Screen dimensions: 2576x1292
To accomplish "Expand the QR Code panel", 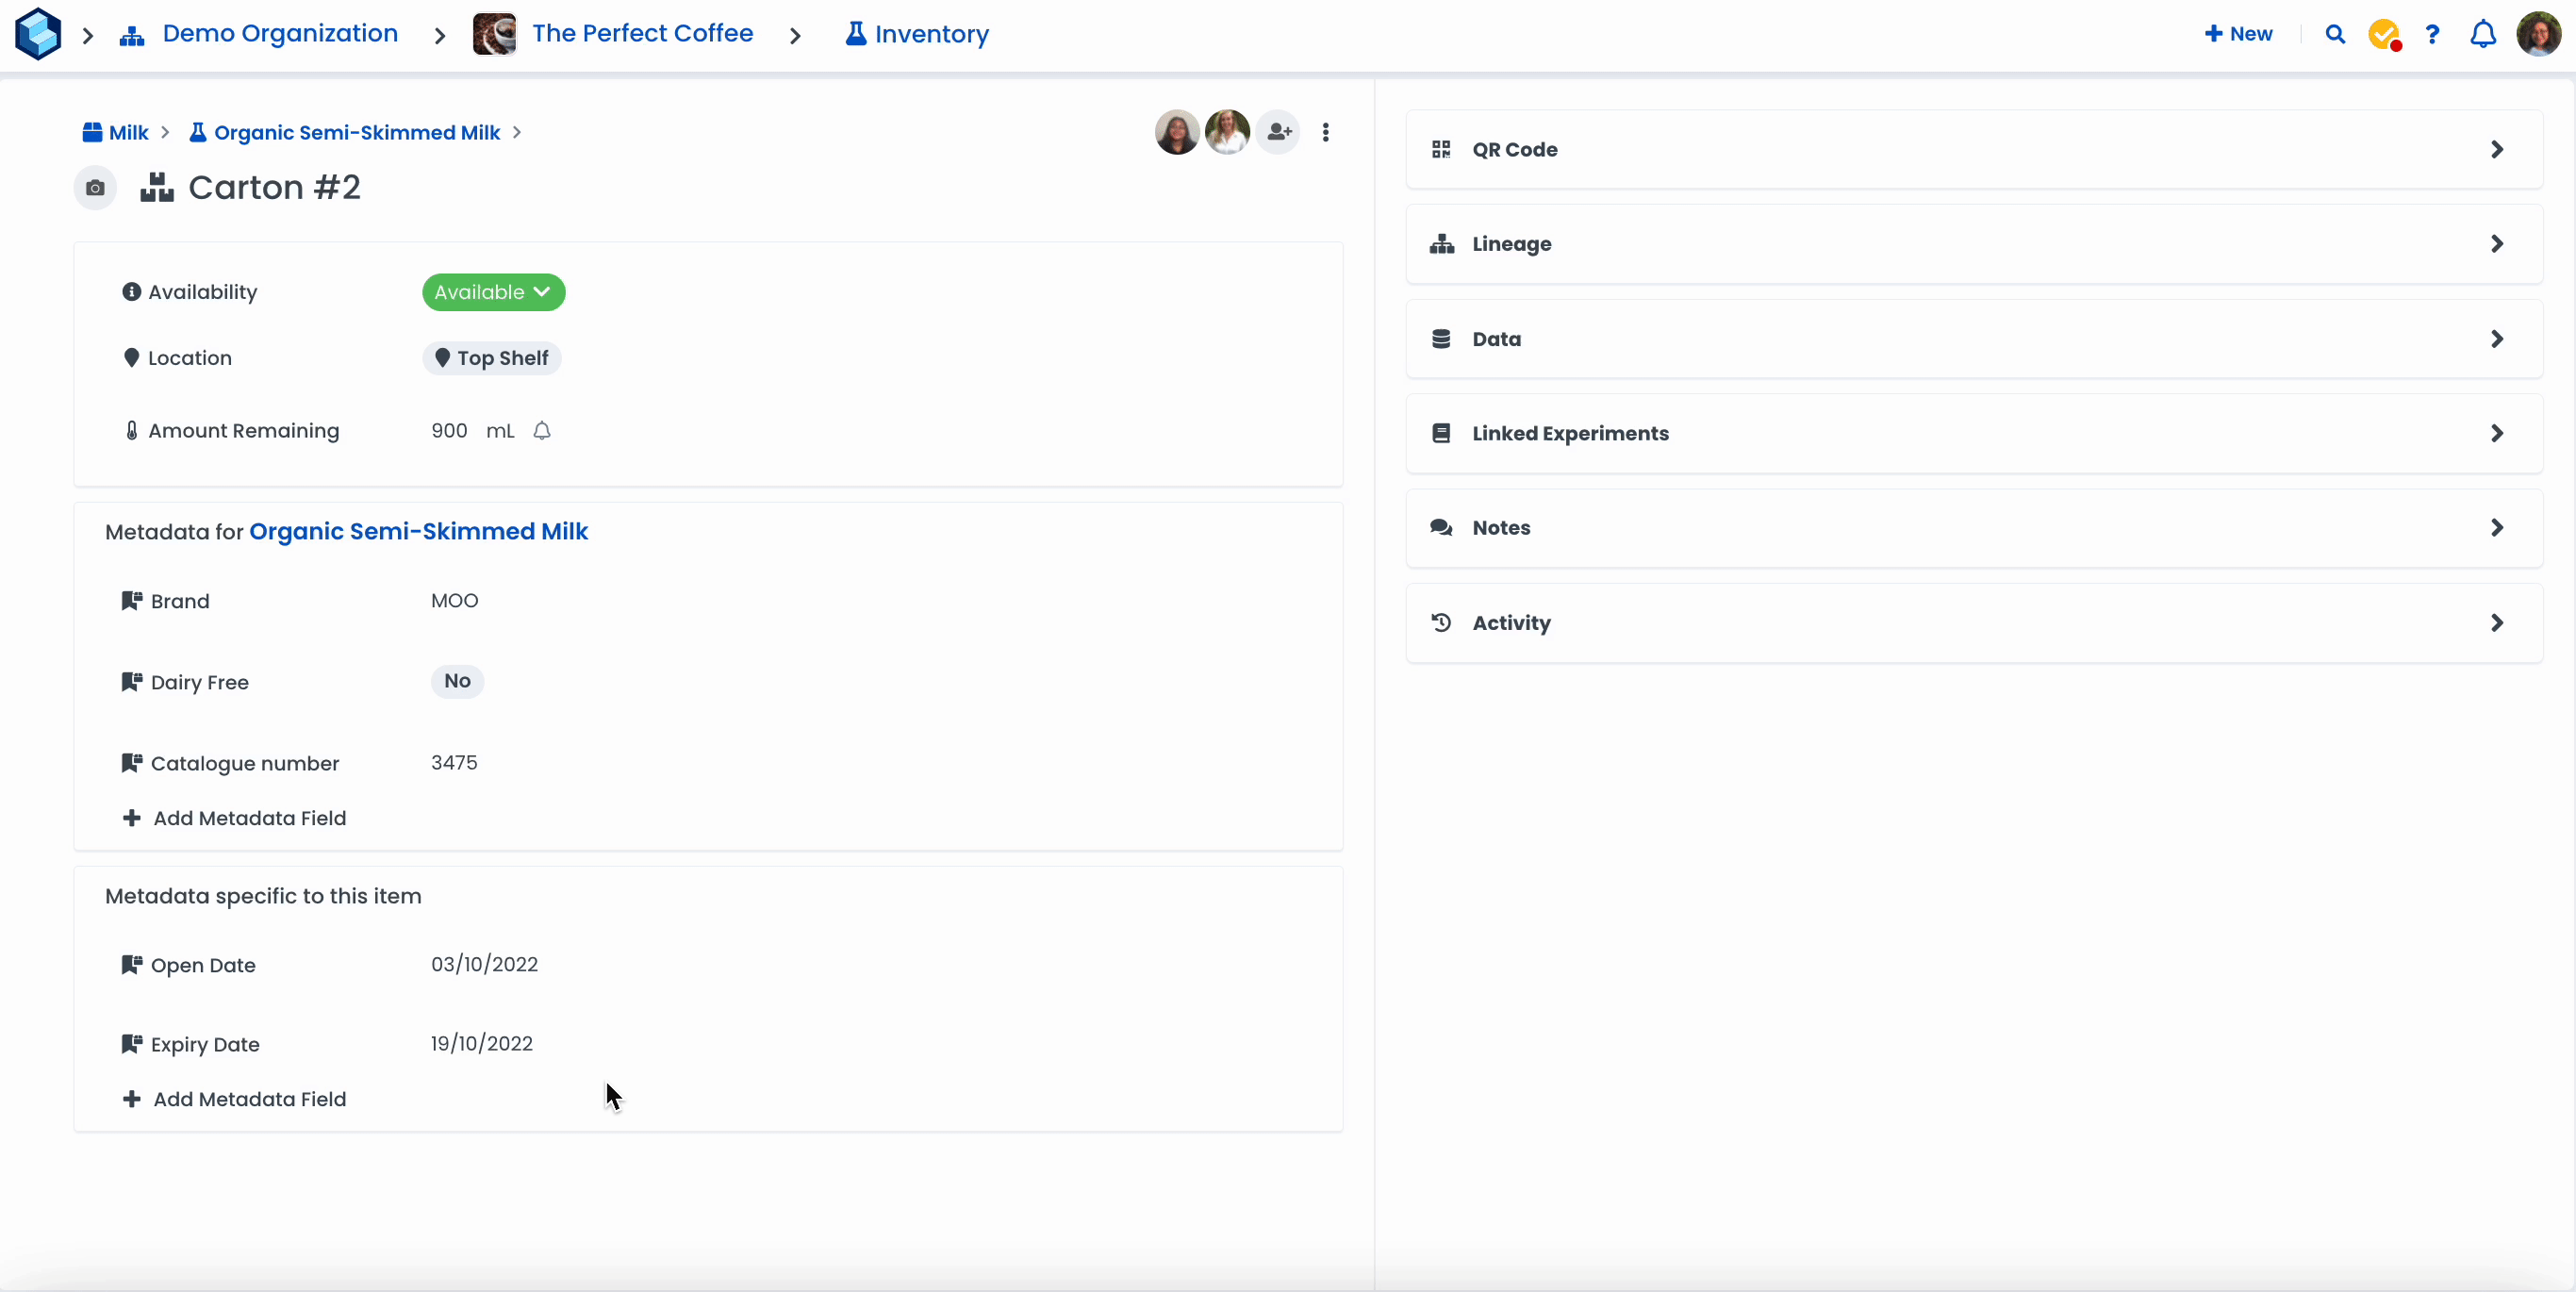I will click(x=1973, y=150).
